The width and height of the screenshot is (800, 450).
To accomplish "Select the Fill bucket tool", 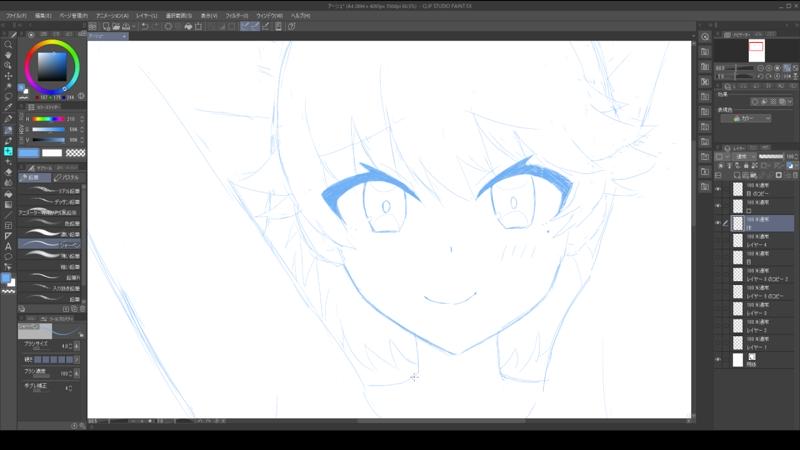I will pos(8,194).
